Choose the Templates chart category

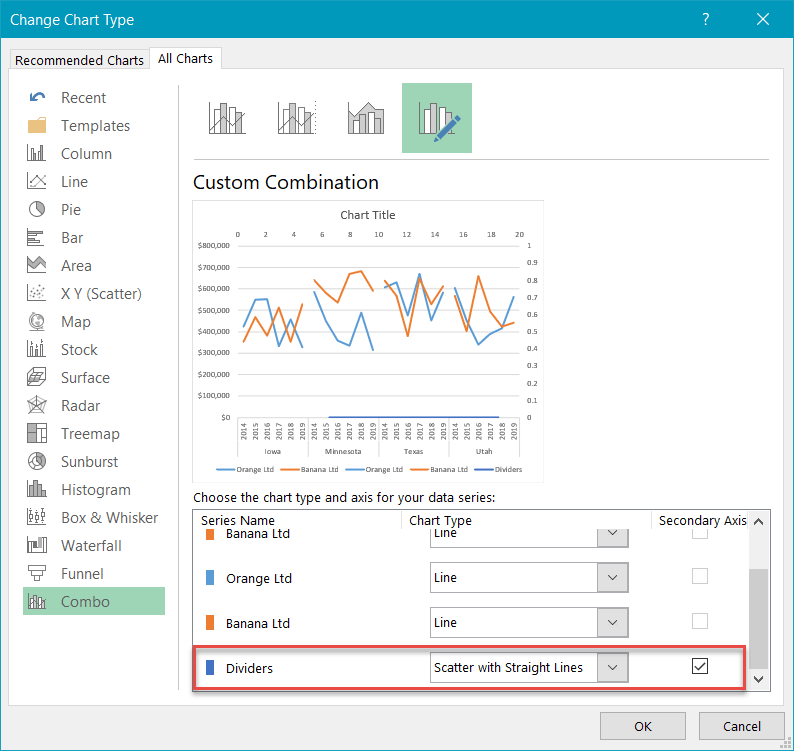(95, 125)
